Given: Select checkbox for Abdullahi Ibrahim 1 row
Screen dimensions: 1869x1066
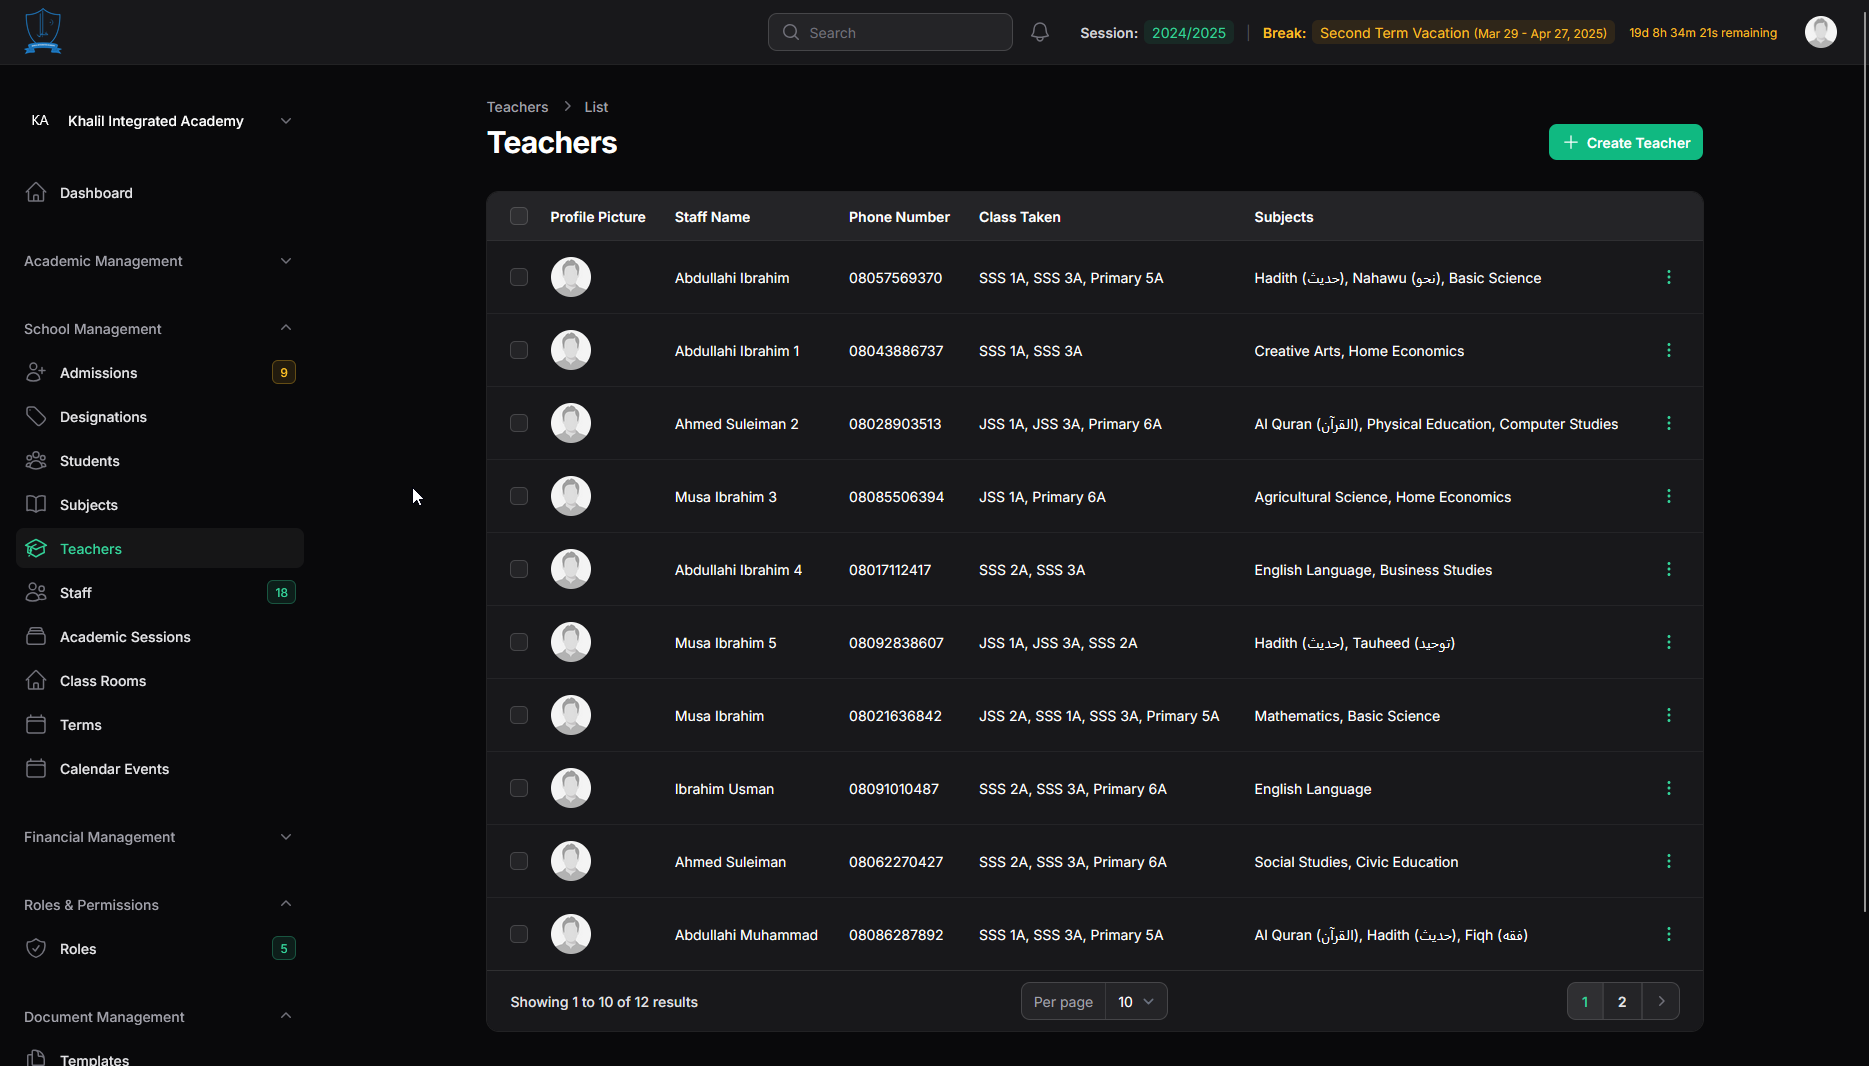Looking at the screenshot, I should point(519,350).
